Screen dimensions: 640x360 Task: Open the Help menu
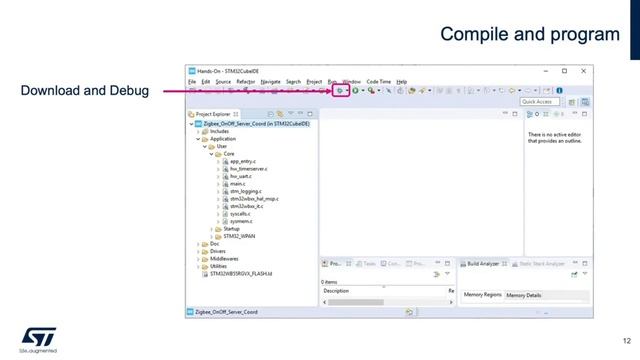[402, 82]
